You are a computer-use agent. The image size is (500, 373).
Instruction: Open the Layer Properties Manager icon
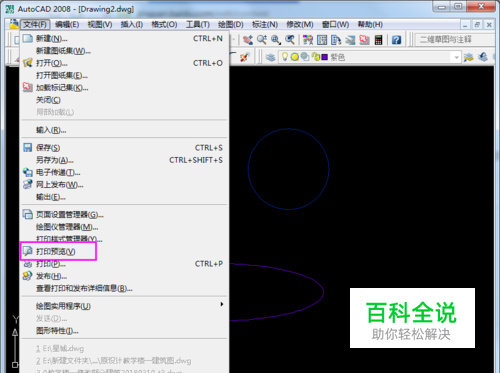[270, 57]
